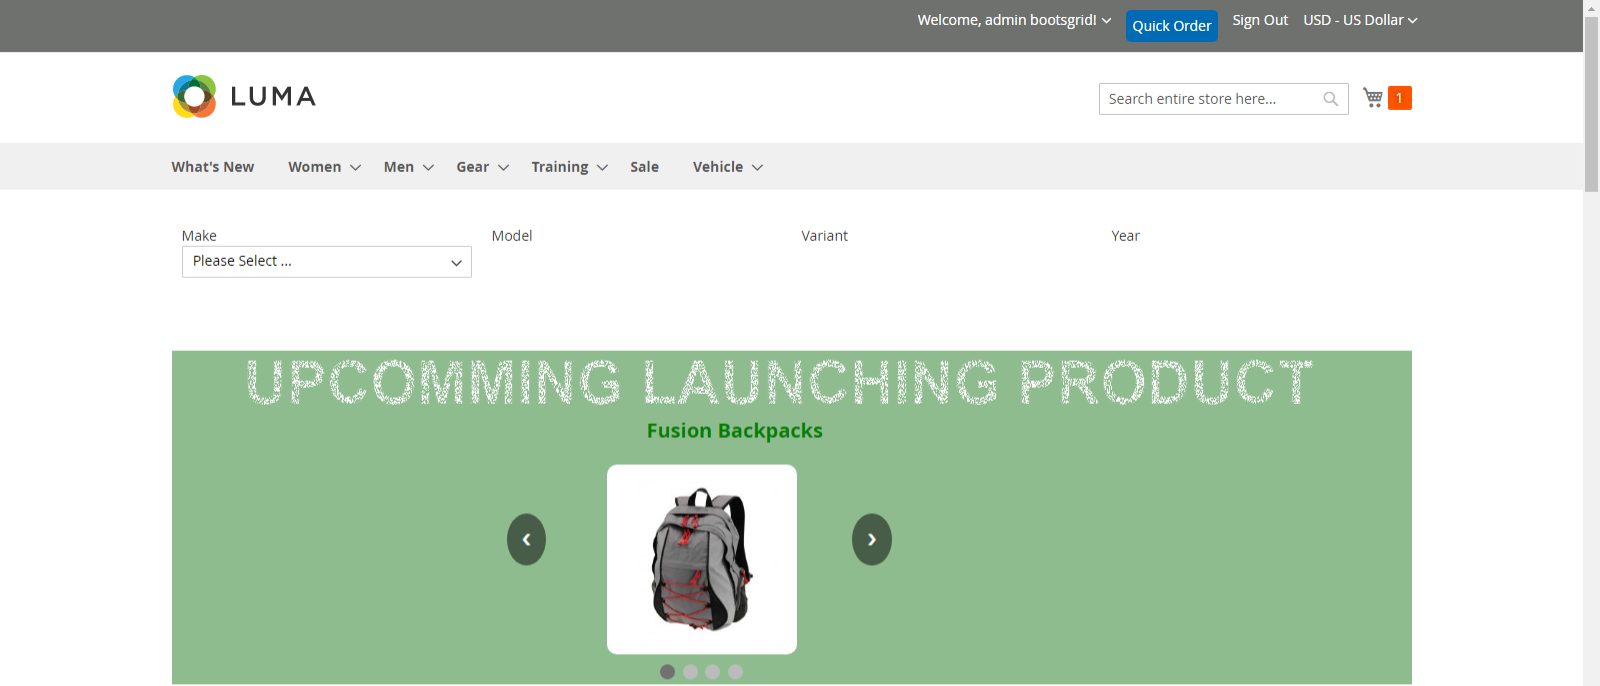Expand the Welcome admin account menu
The image size is (1600, 686).
(x=1014, y=20)
